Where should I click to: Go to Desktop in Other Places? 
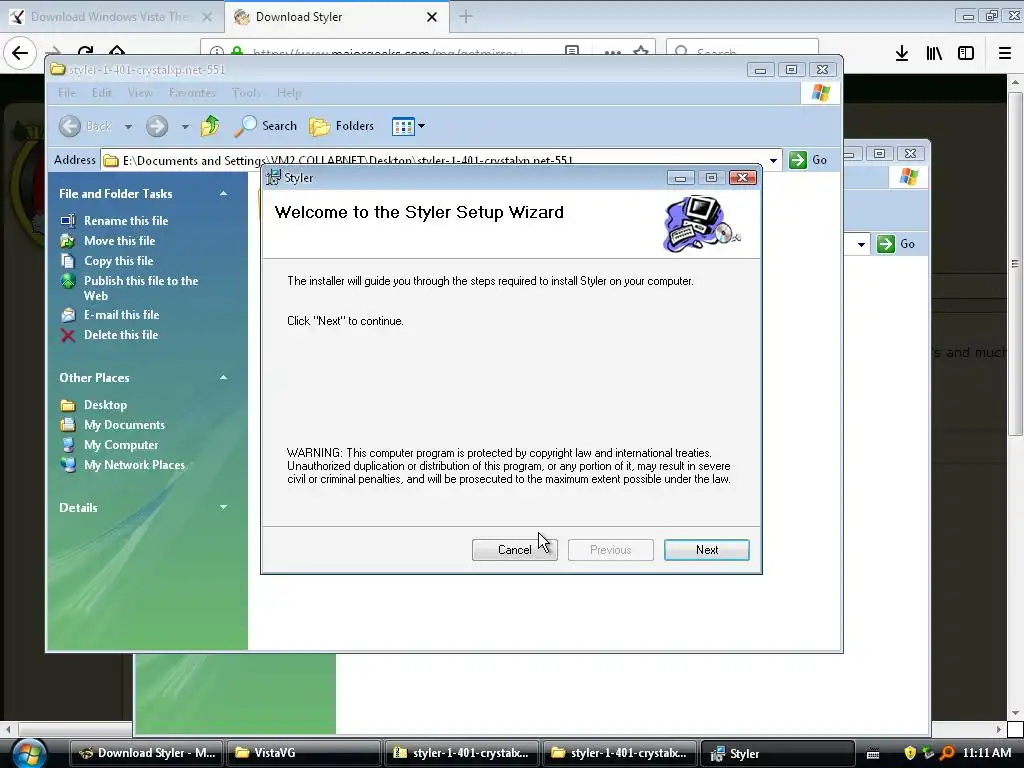tap(105, 405)
